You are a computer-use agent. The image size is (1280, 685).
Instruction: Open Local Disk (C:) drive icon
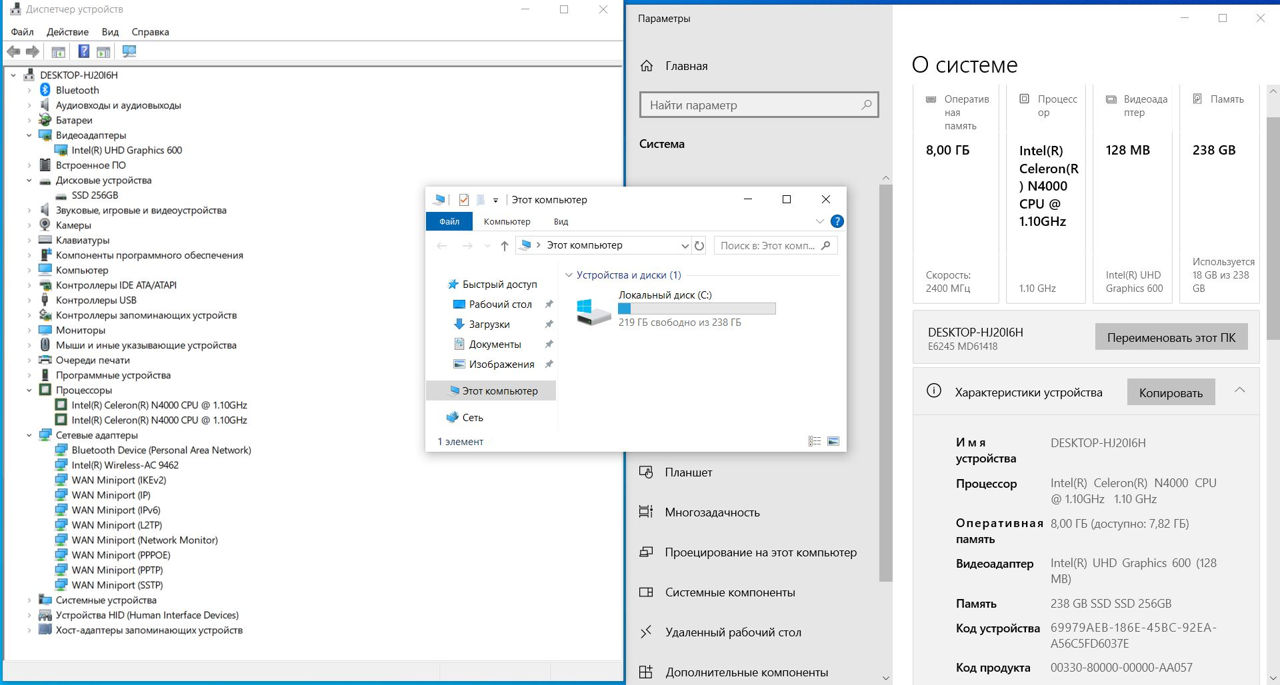point(594,310)
